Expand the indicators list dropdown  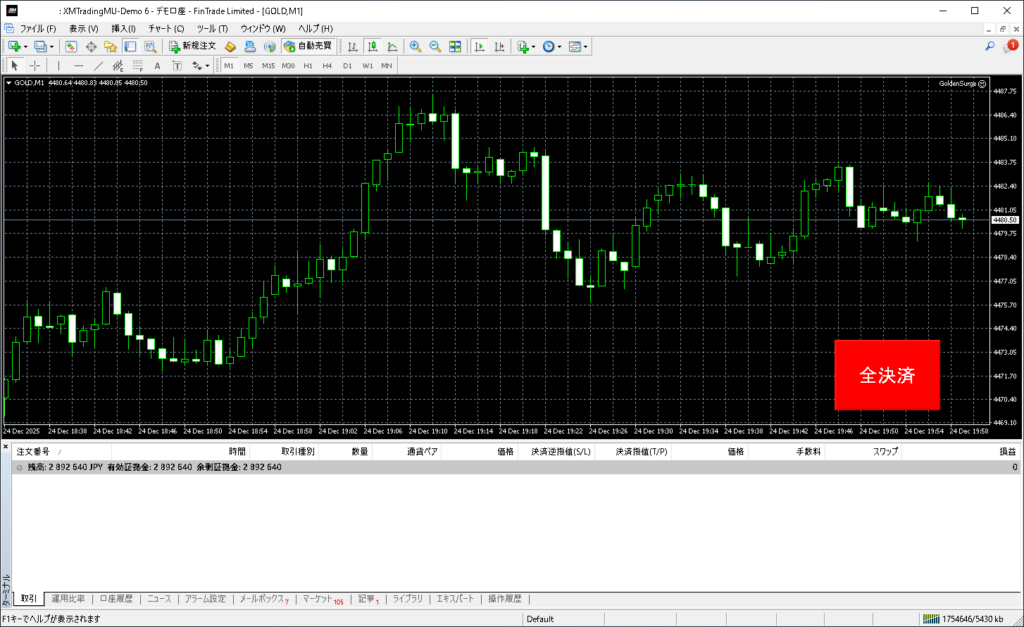[x=534, y=46]
